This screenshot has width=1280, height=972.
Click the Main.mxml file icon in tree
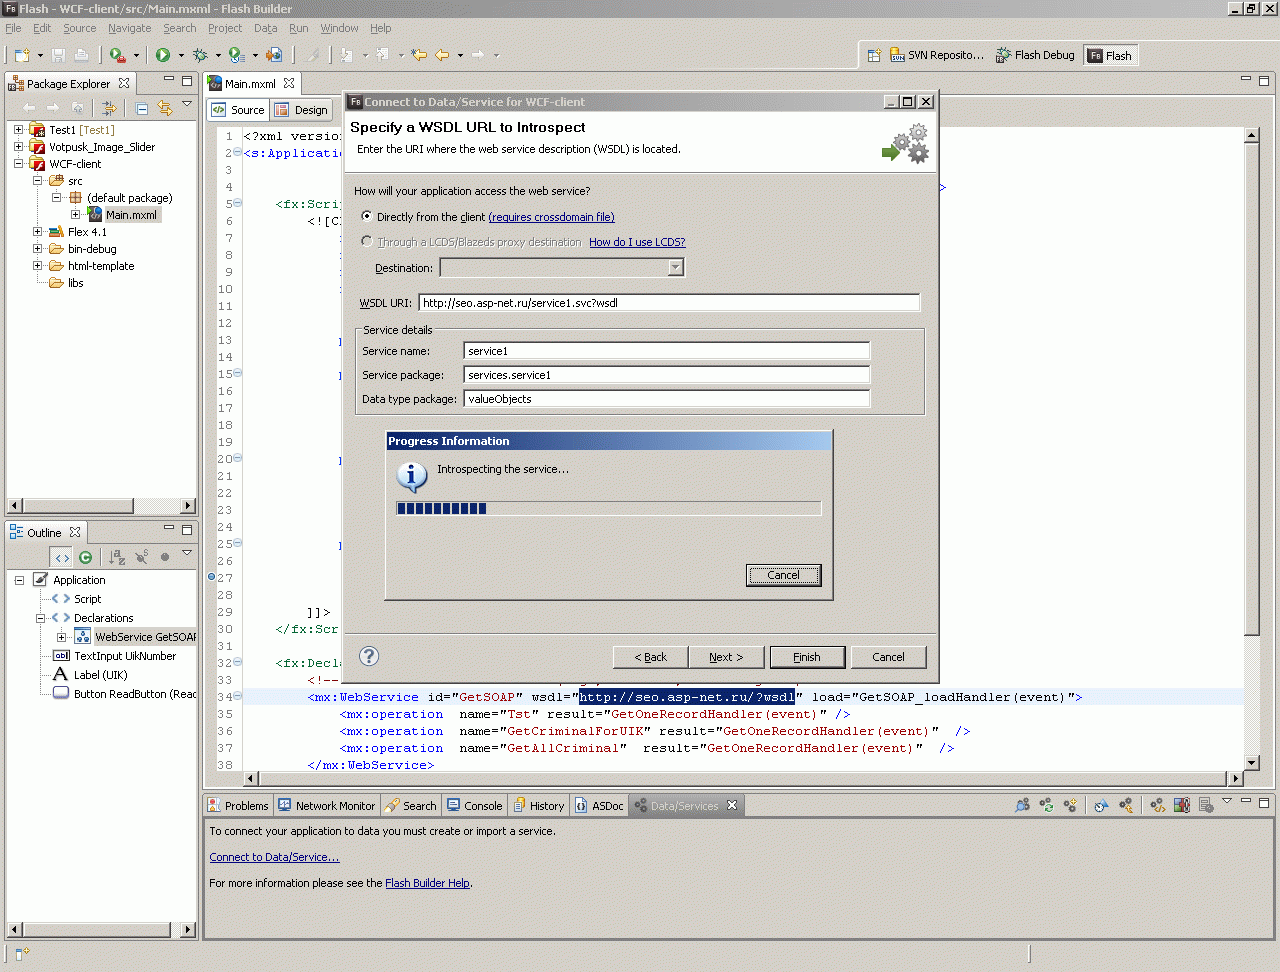click(x=95, y=215)
